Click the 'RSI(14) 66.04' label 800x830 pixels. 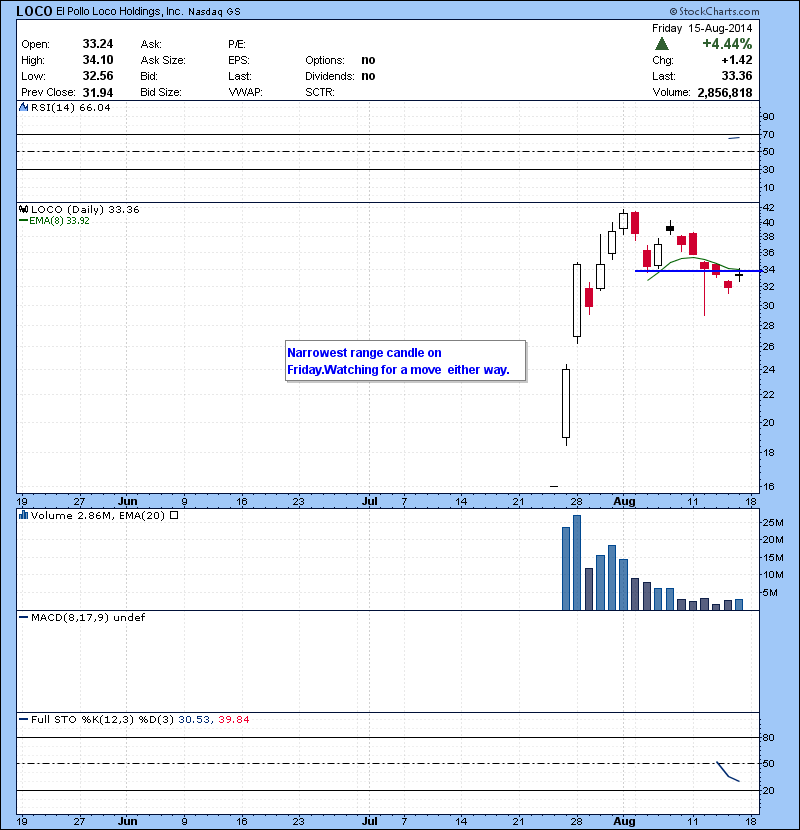pos(70,107)
